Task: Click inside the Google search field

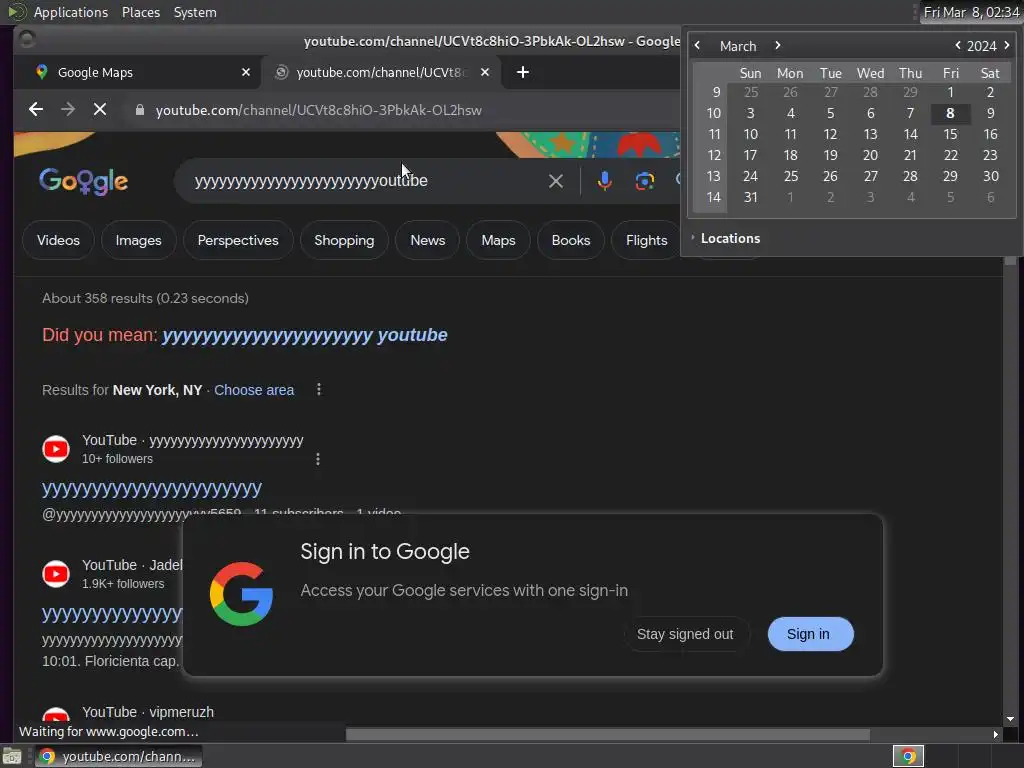Action: click(x=366, y=181)
